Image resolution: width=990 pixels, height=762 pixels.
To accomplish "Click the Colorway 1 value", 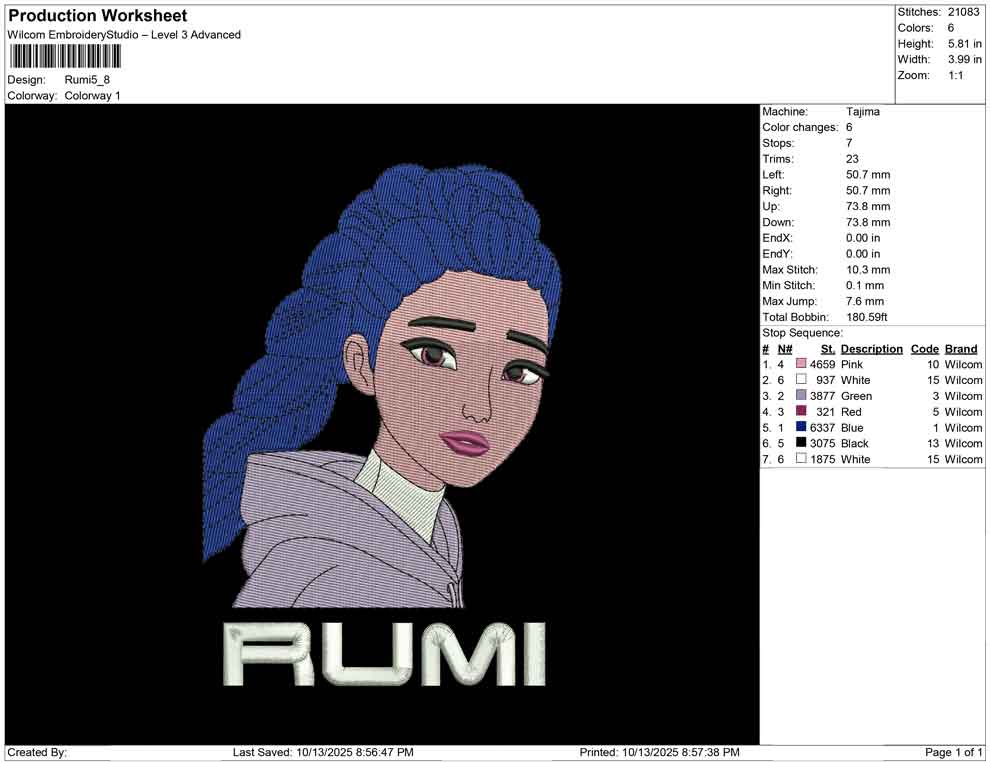I will pyautogui.click(x=92, y=96).
